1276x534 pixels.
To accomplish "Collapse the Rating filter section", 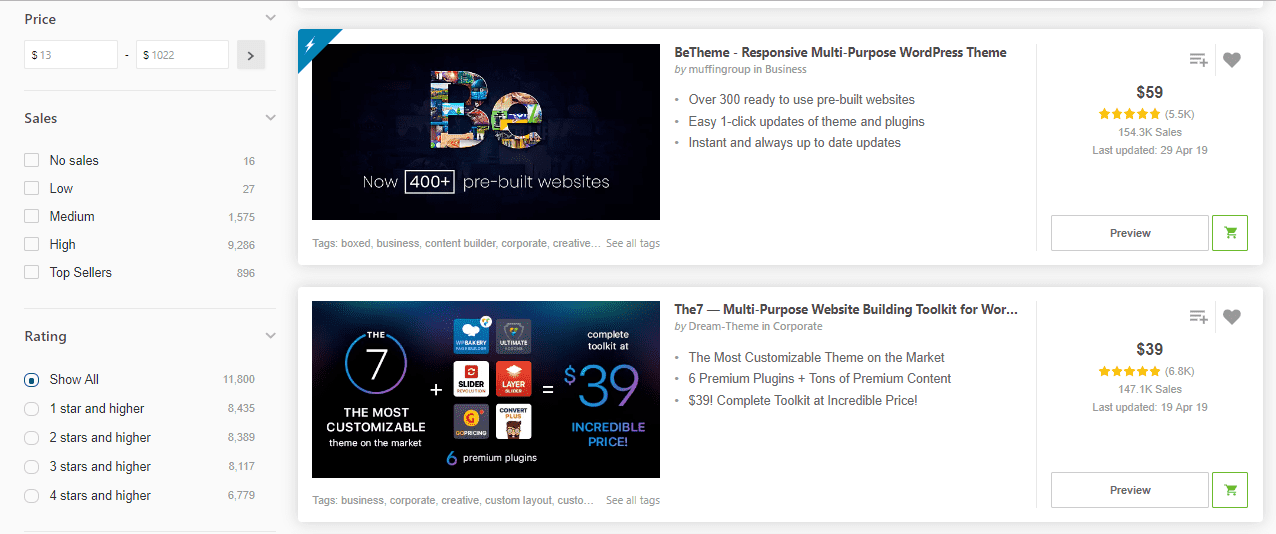I will tap(270, 335).
